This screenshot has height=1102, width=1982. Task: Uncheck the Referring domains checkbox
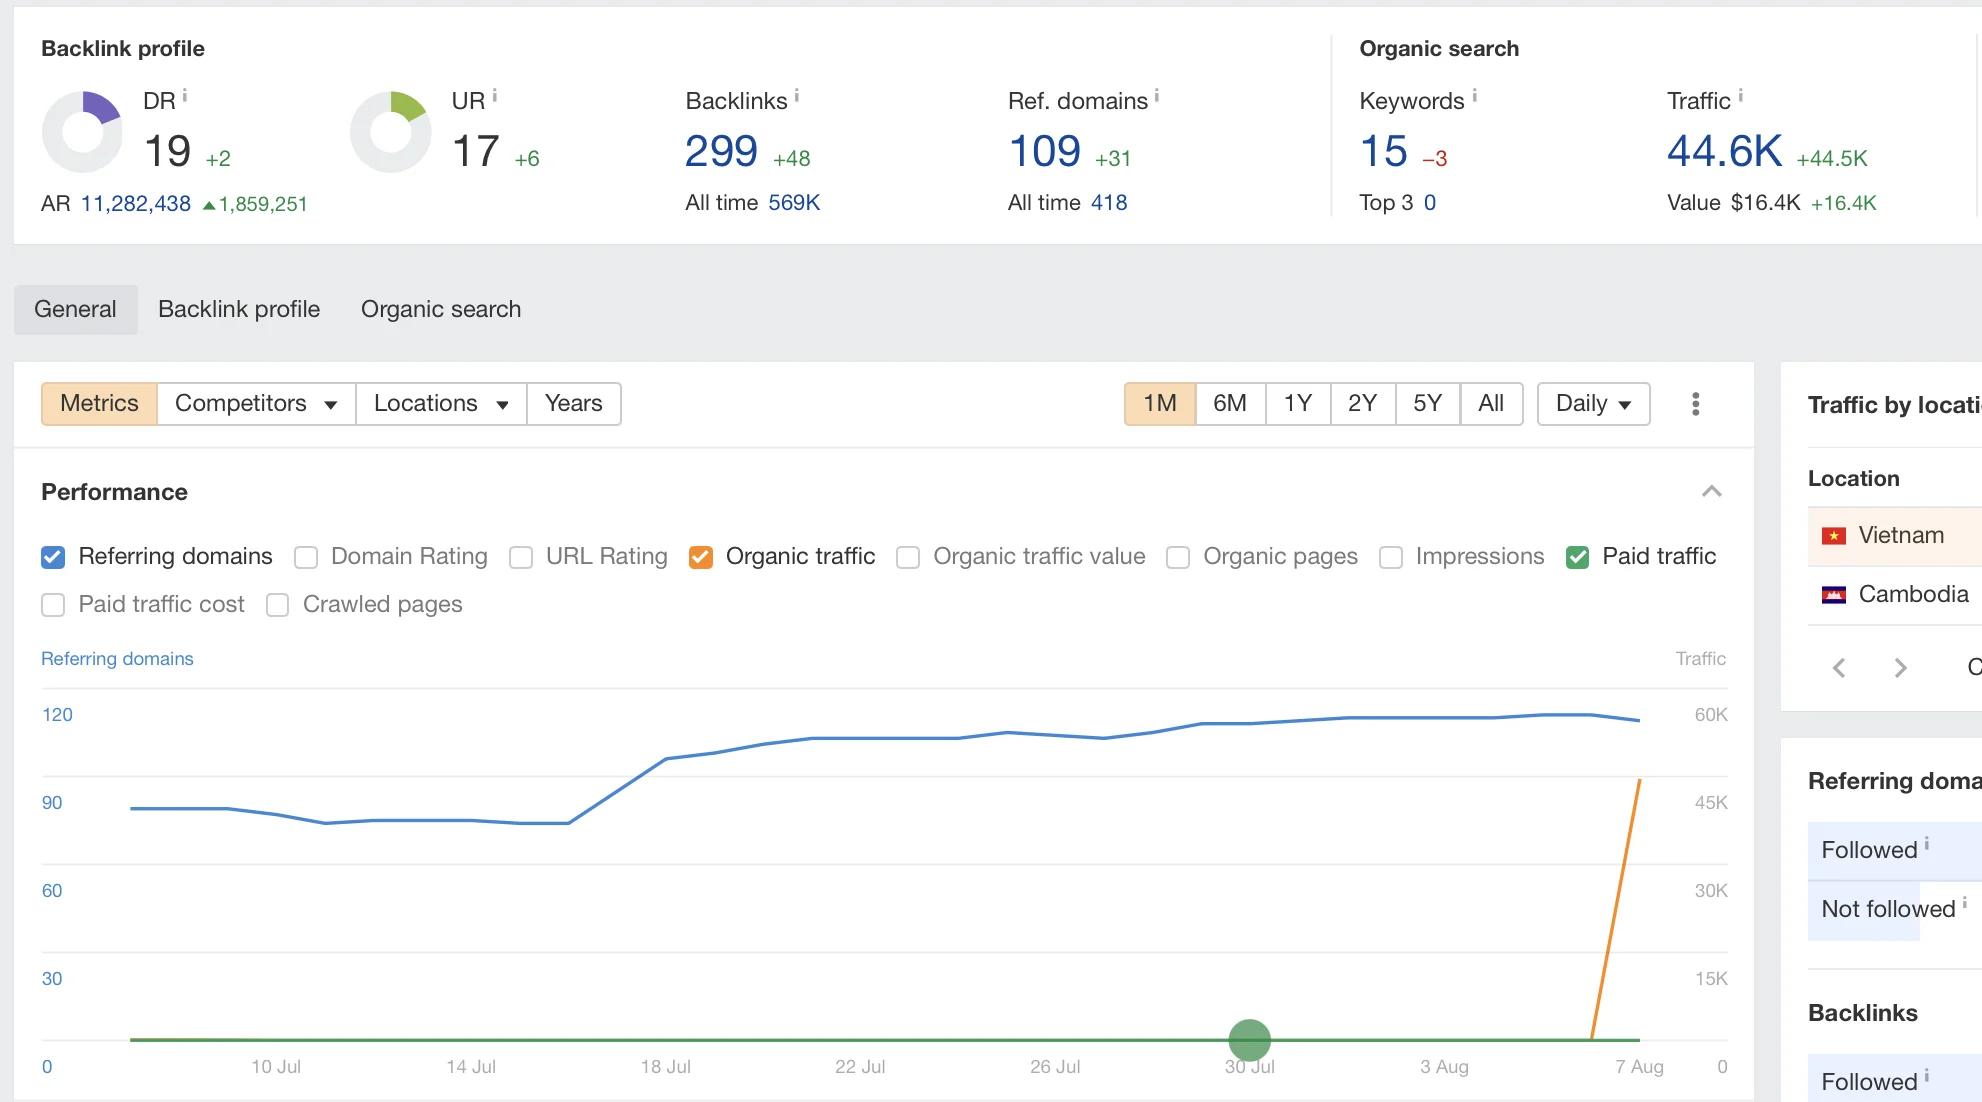pos(53,557)
